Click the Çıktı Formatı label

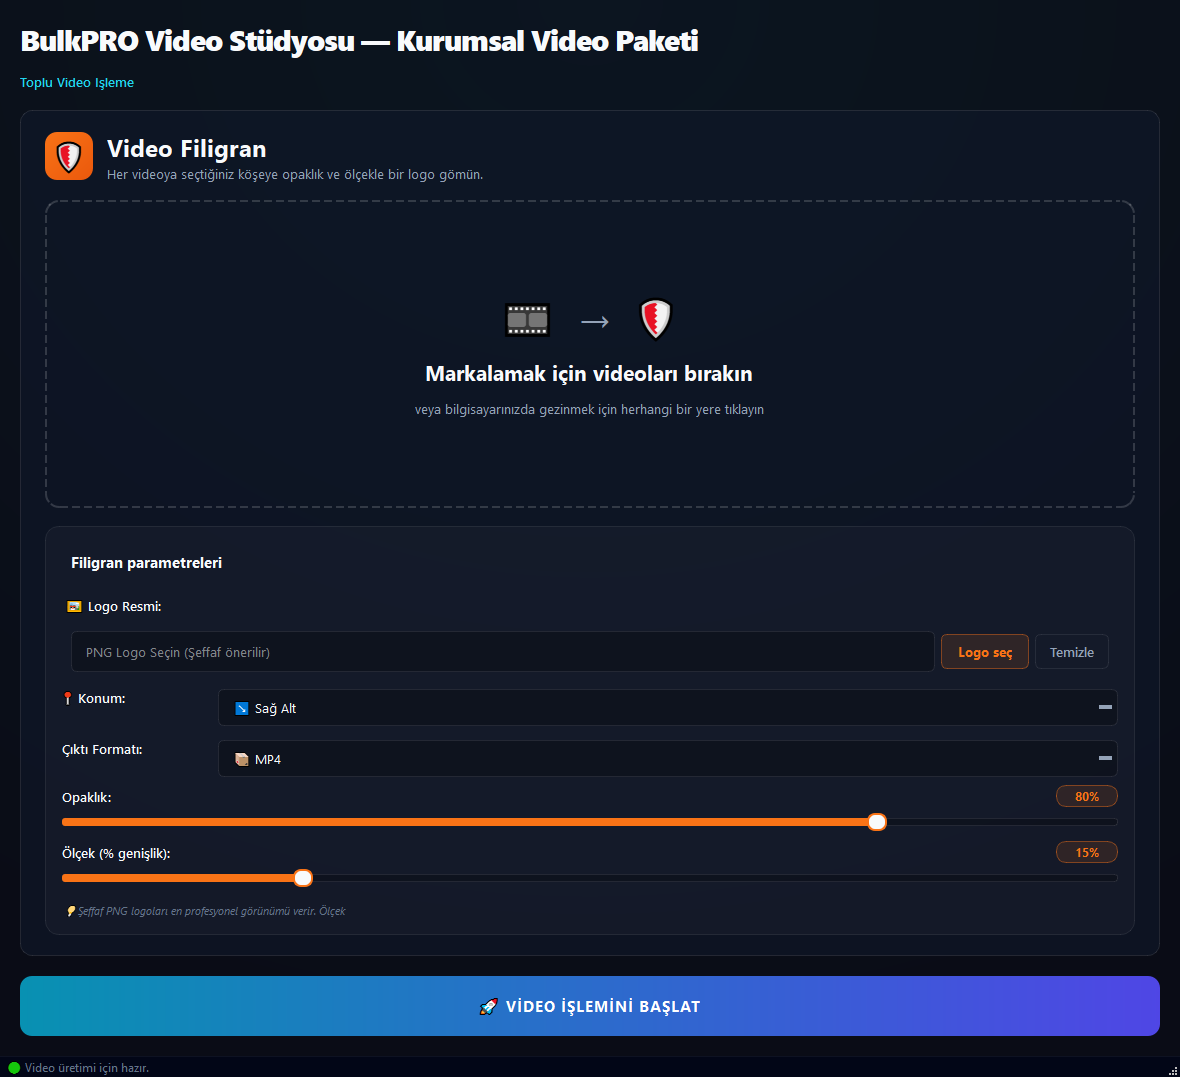pyautogui.click(x=102, y=750)
